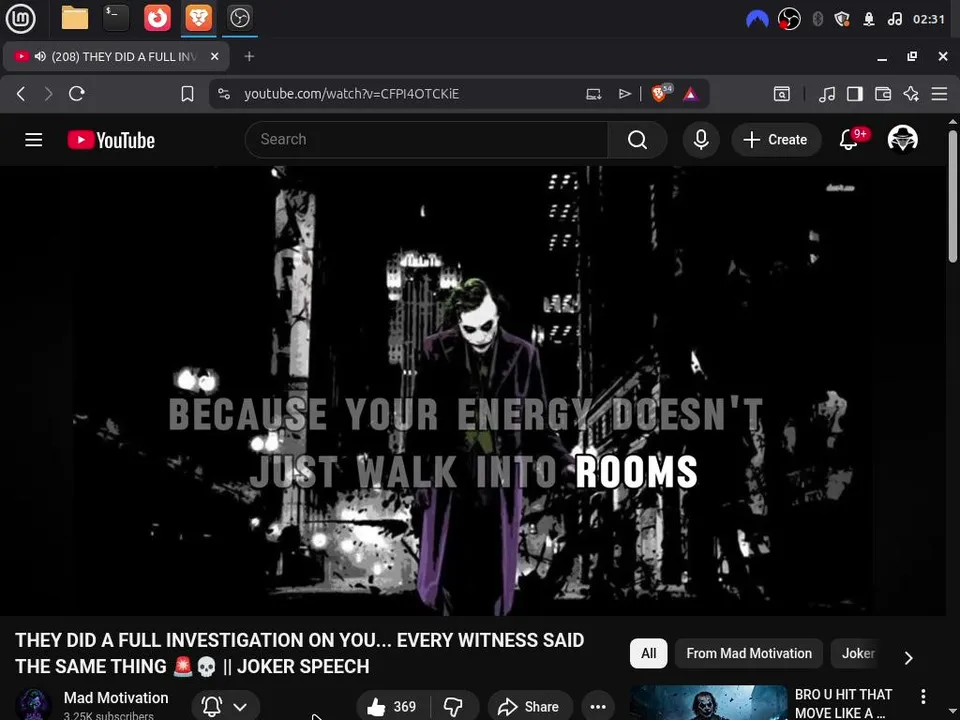Open BRO U HIT THAT MOVE video thumbnail
The height and width of the screenshot is (720, 960).
[708, 702]
